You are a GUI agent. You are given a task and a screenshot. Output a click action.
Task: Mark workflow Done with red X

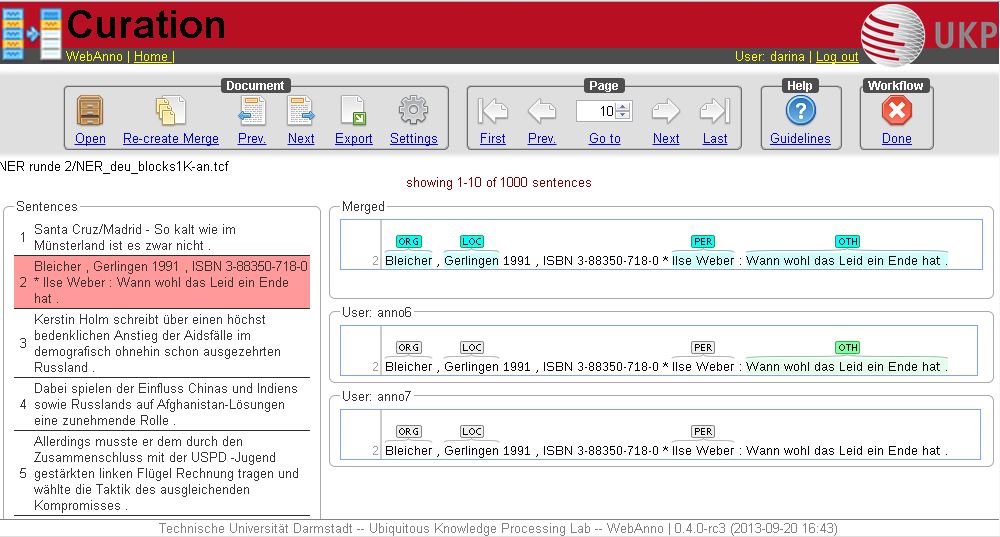tap(897, 110)
